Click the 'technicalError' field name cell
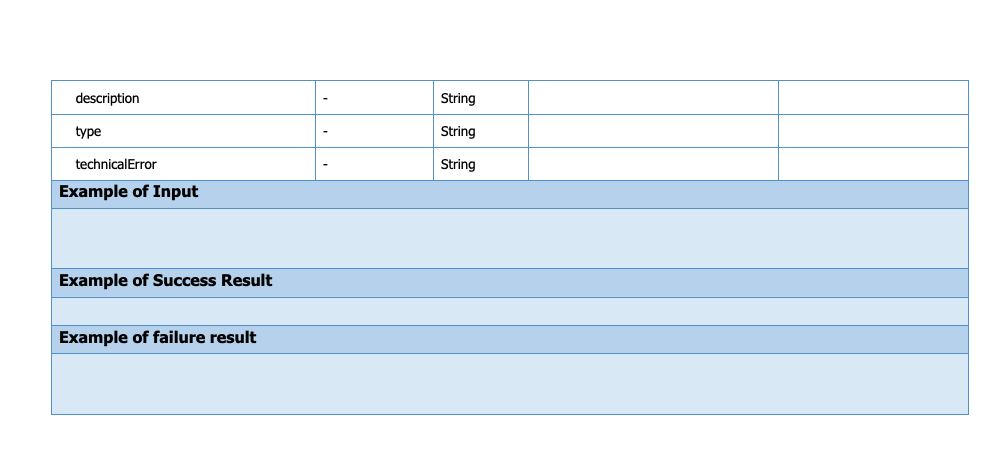The image size is (986, 452). coord(116,165)
